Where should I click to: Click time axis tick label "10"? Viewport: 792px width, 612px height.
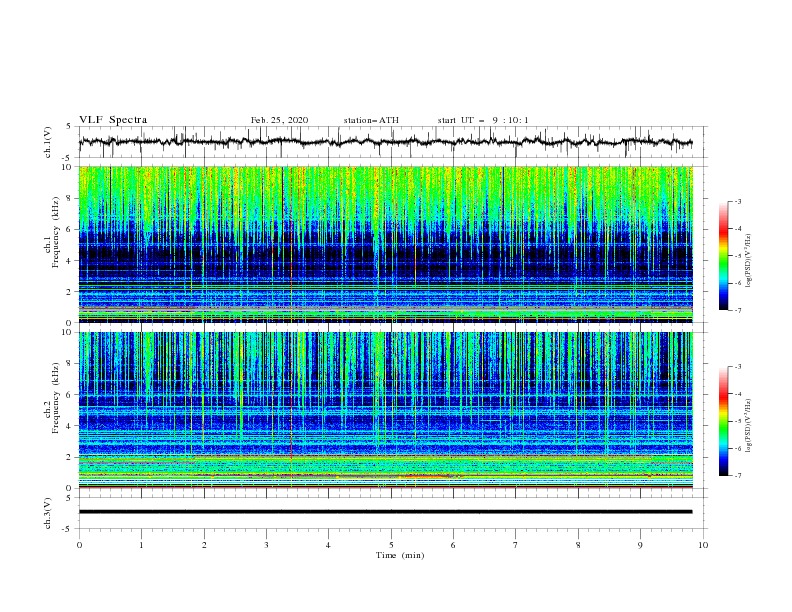pos(703,545)
